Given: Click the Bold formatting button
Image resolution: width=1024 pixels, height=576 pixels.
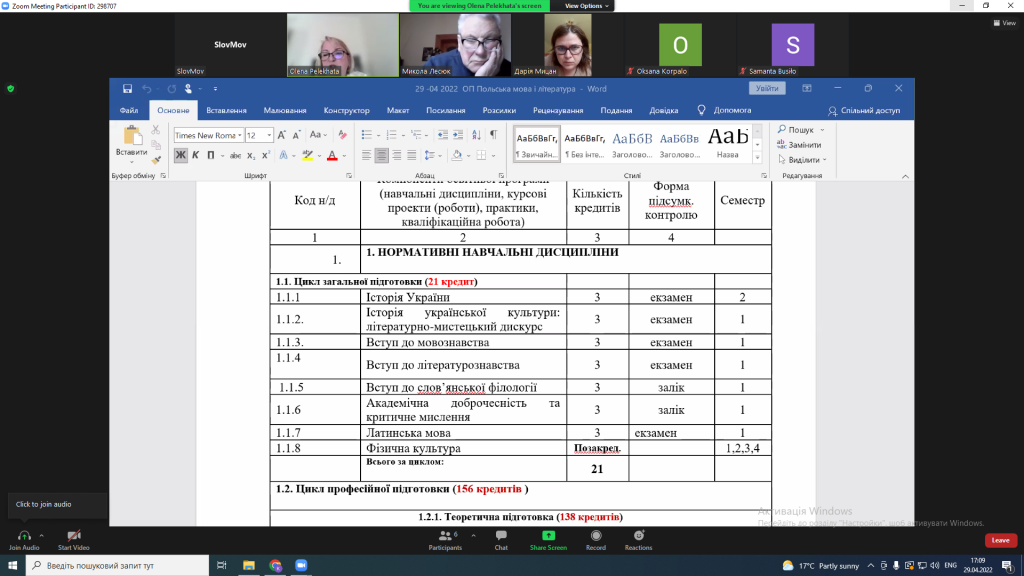Looking at the screenshot, I should coord(181,155).
